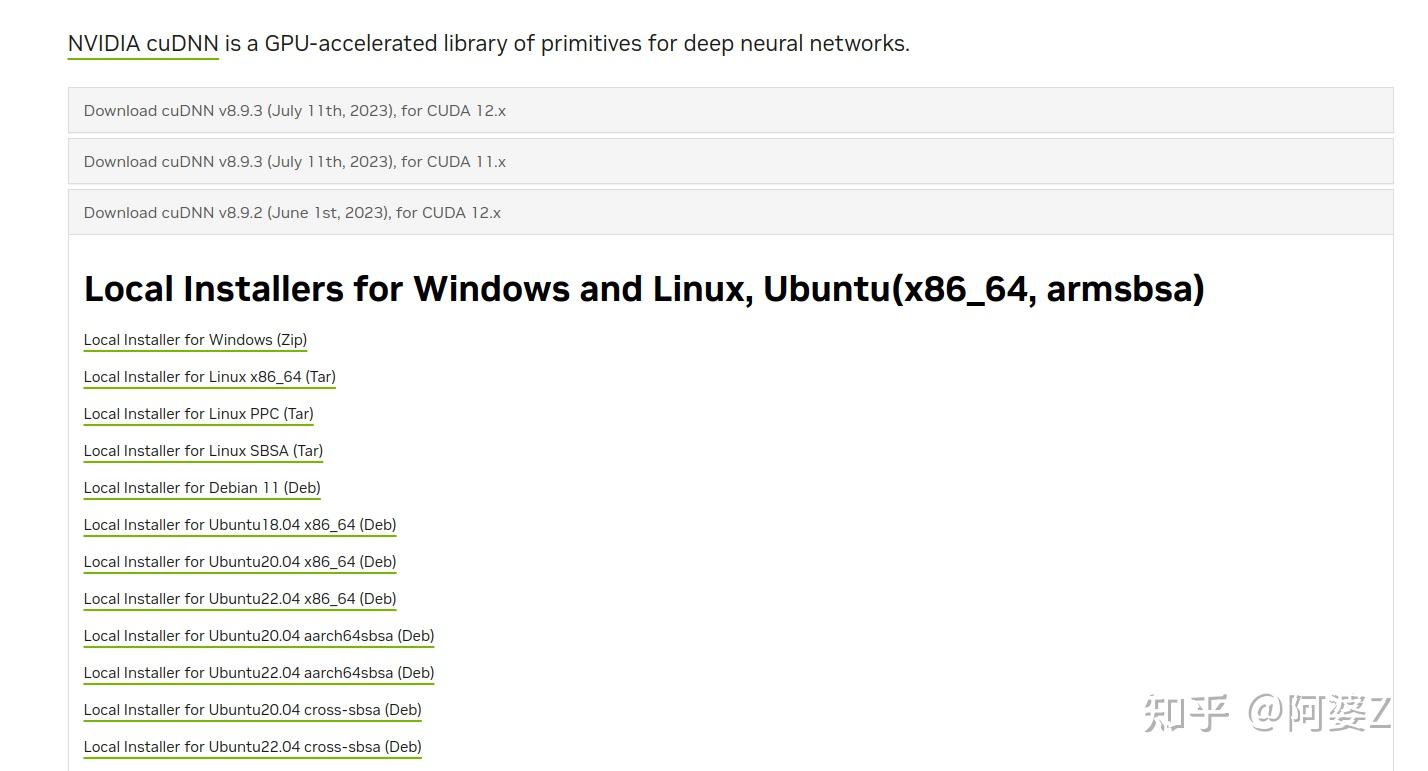The height and width of the screenshot is (771, 1428).
Task: Download the Ubuntu20.04 x86_64 Deb installer
Action: point(240,561)
